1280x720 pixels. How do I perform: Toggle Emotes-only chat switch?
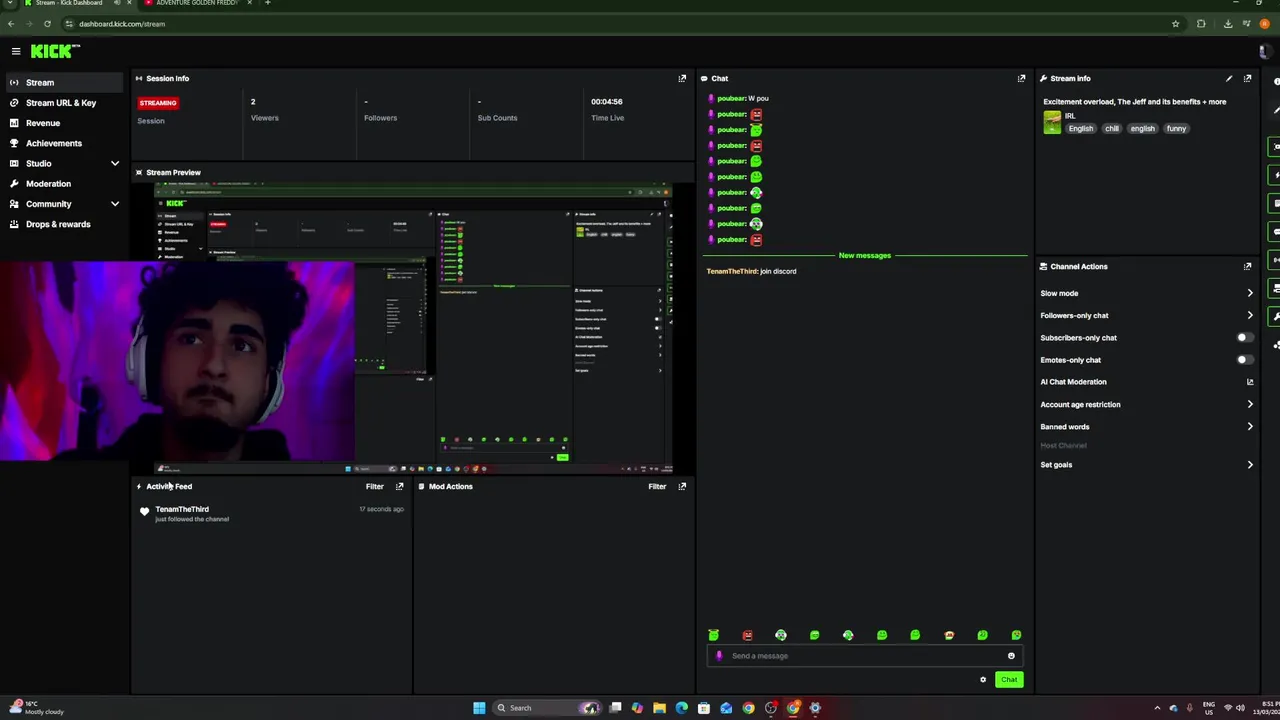tap(1244, 360)
